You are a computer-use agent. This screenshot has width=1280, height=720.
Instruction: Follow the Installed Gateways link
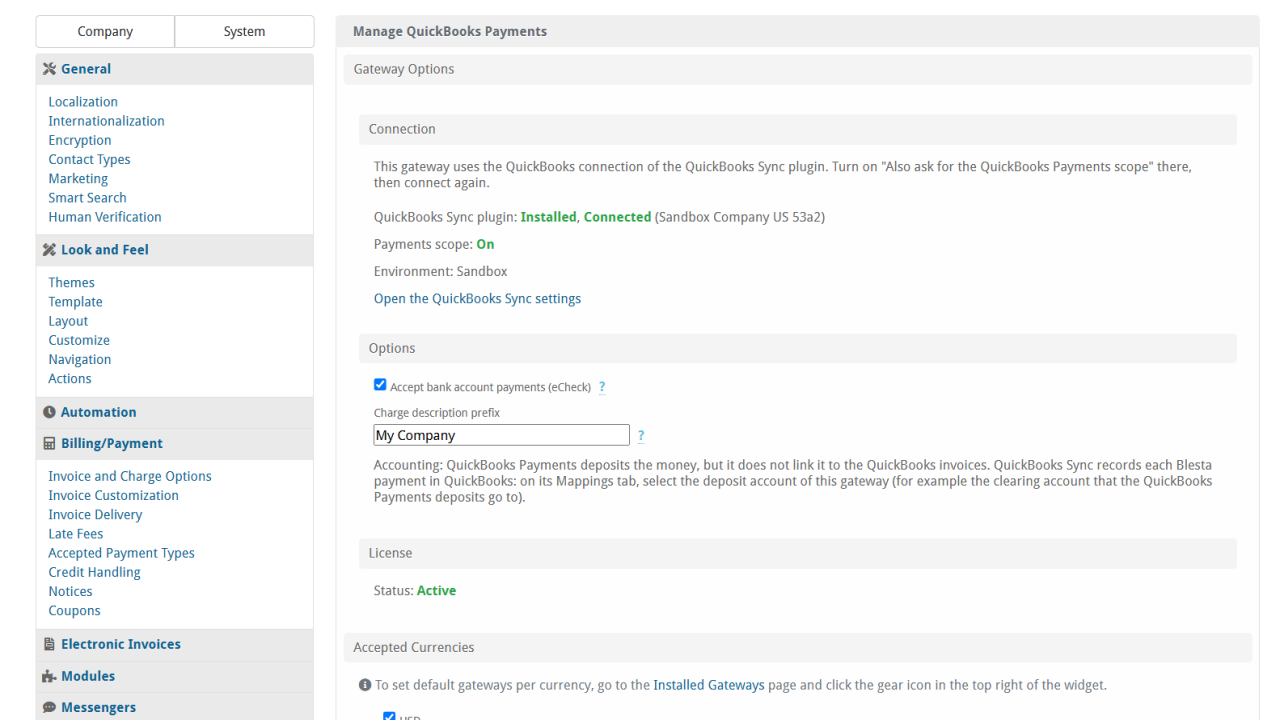(x=709, y=685)
